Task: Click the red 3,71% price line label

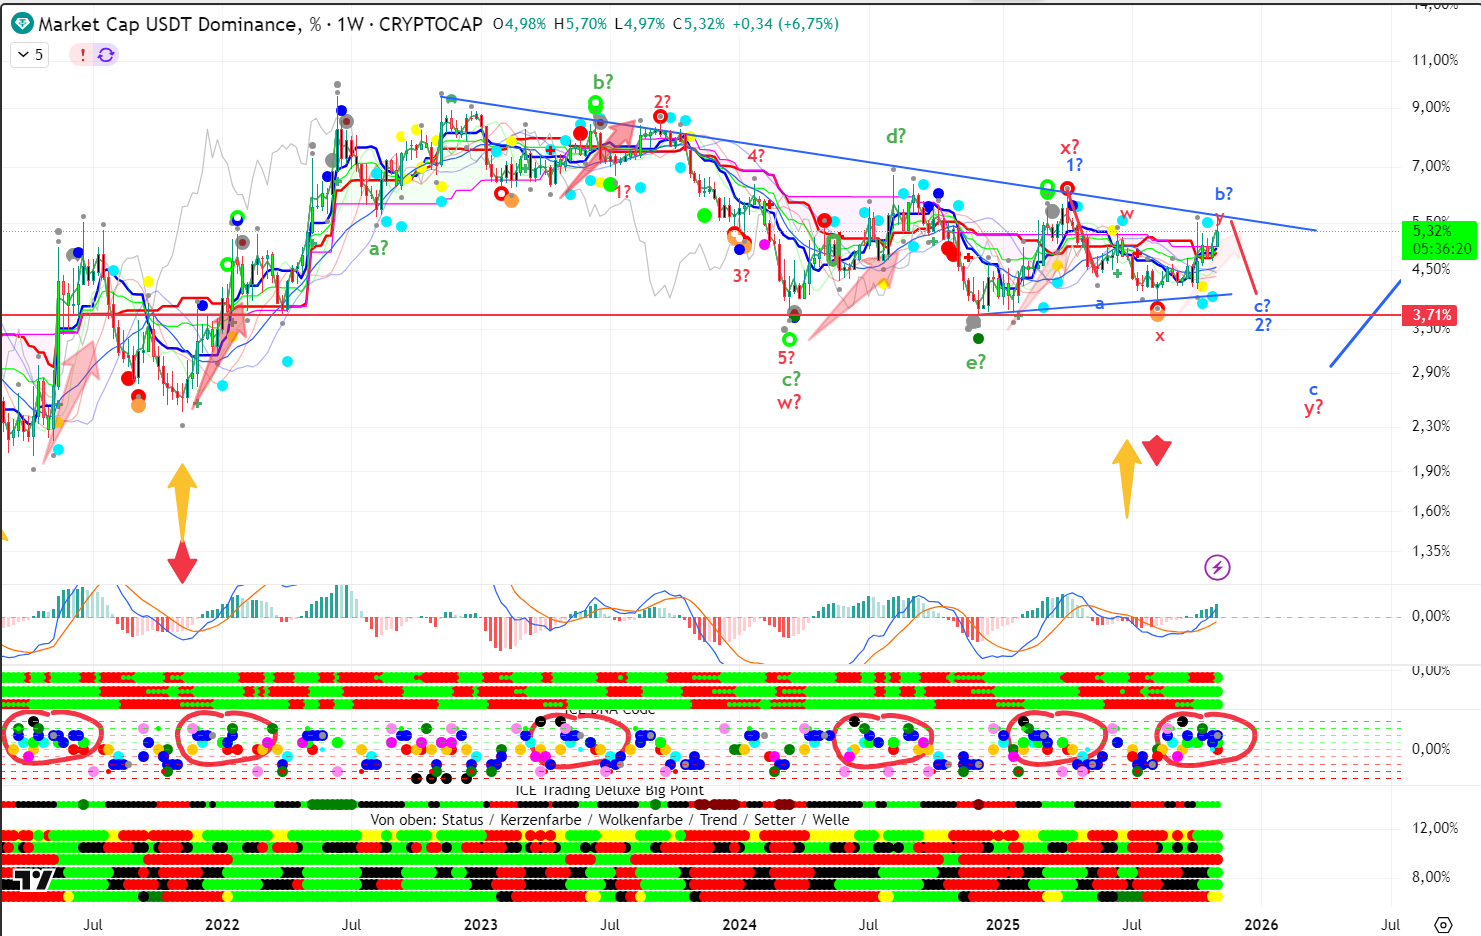Action: 1432,315
